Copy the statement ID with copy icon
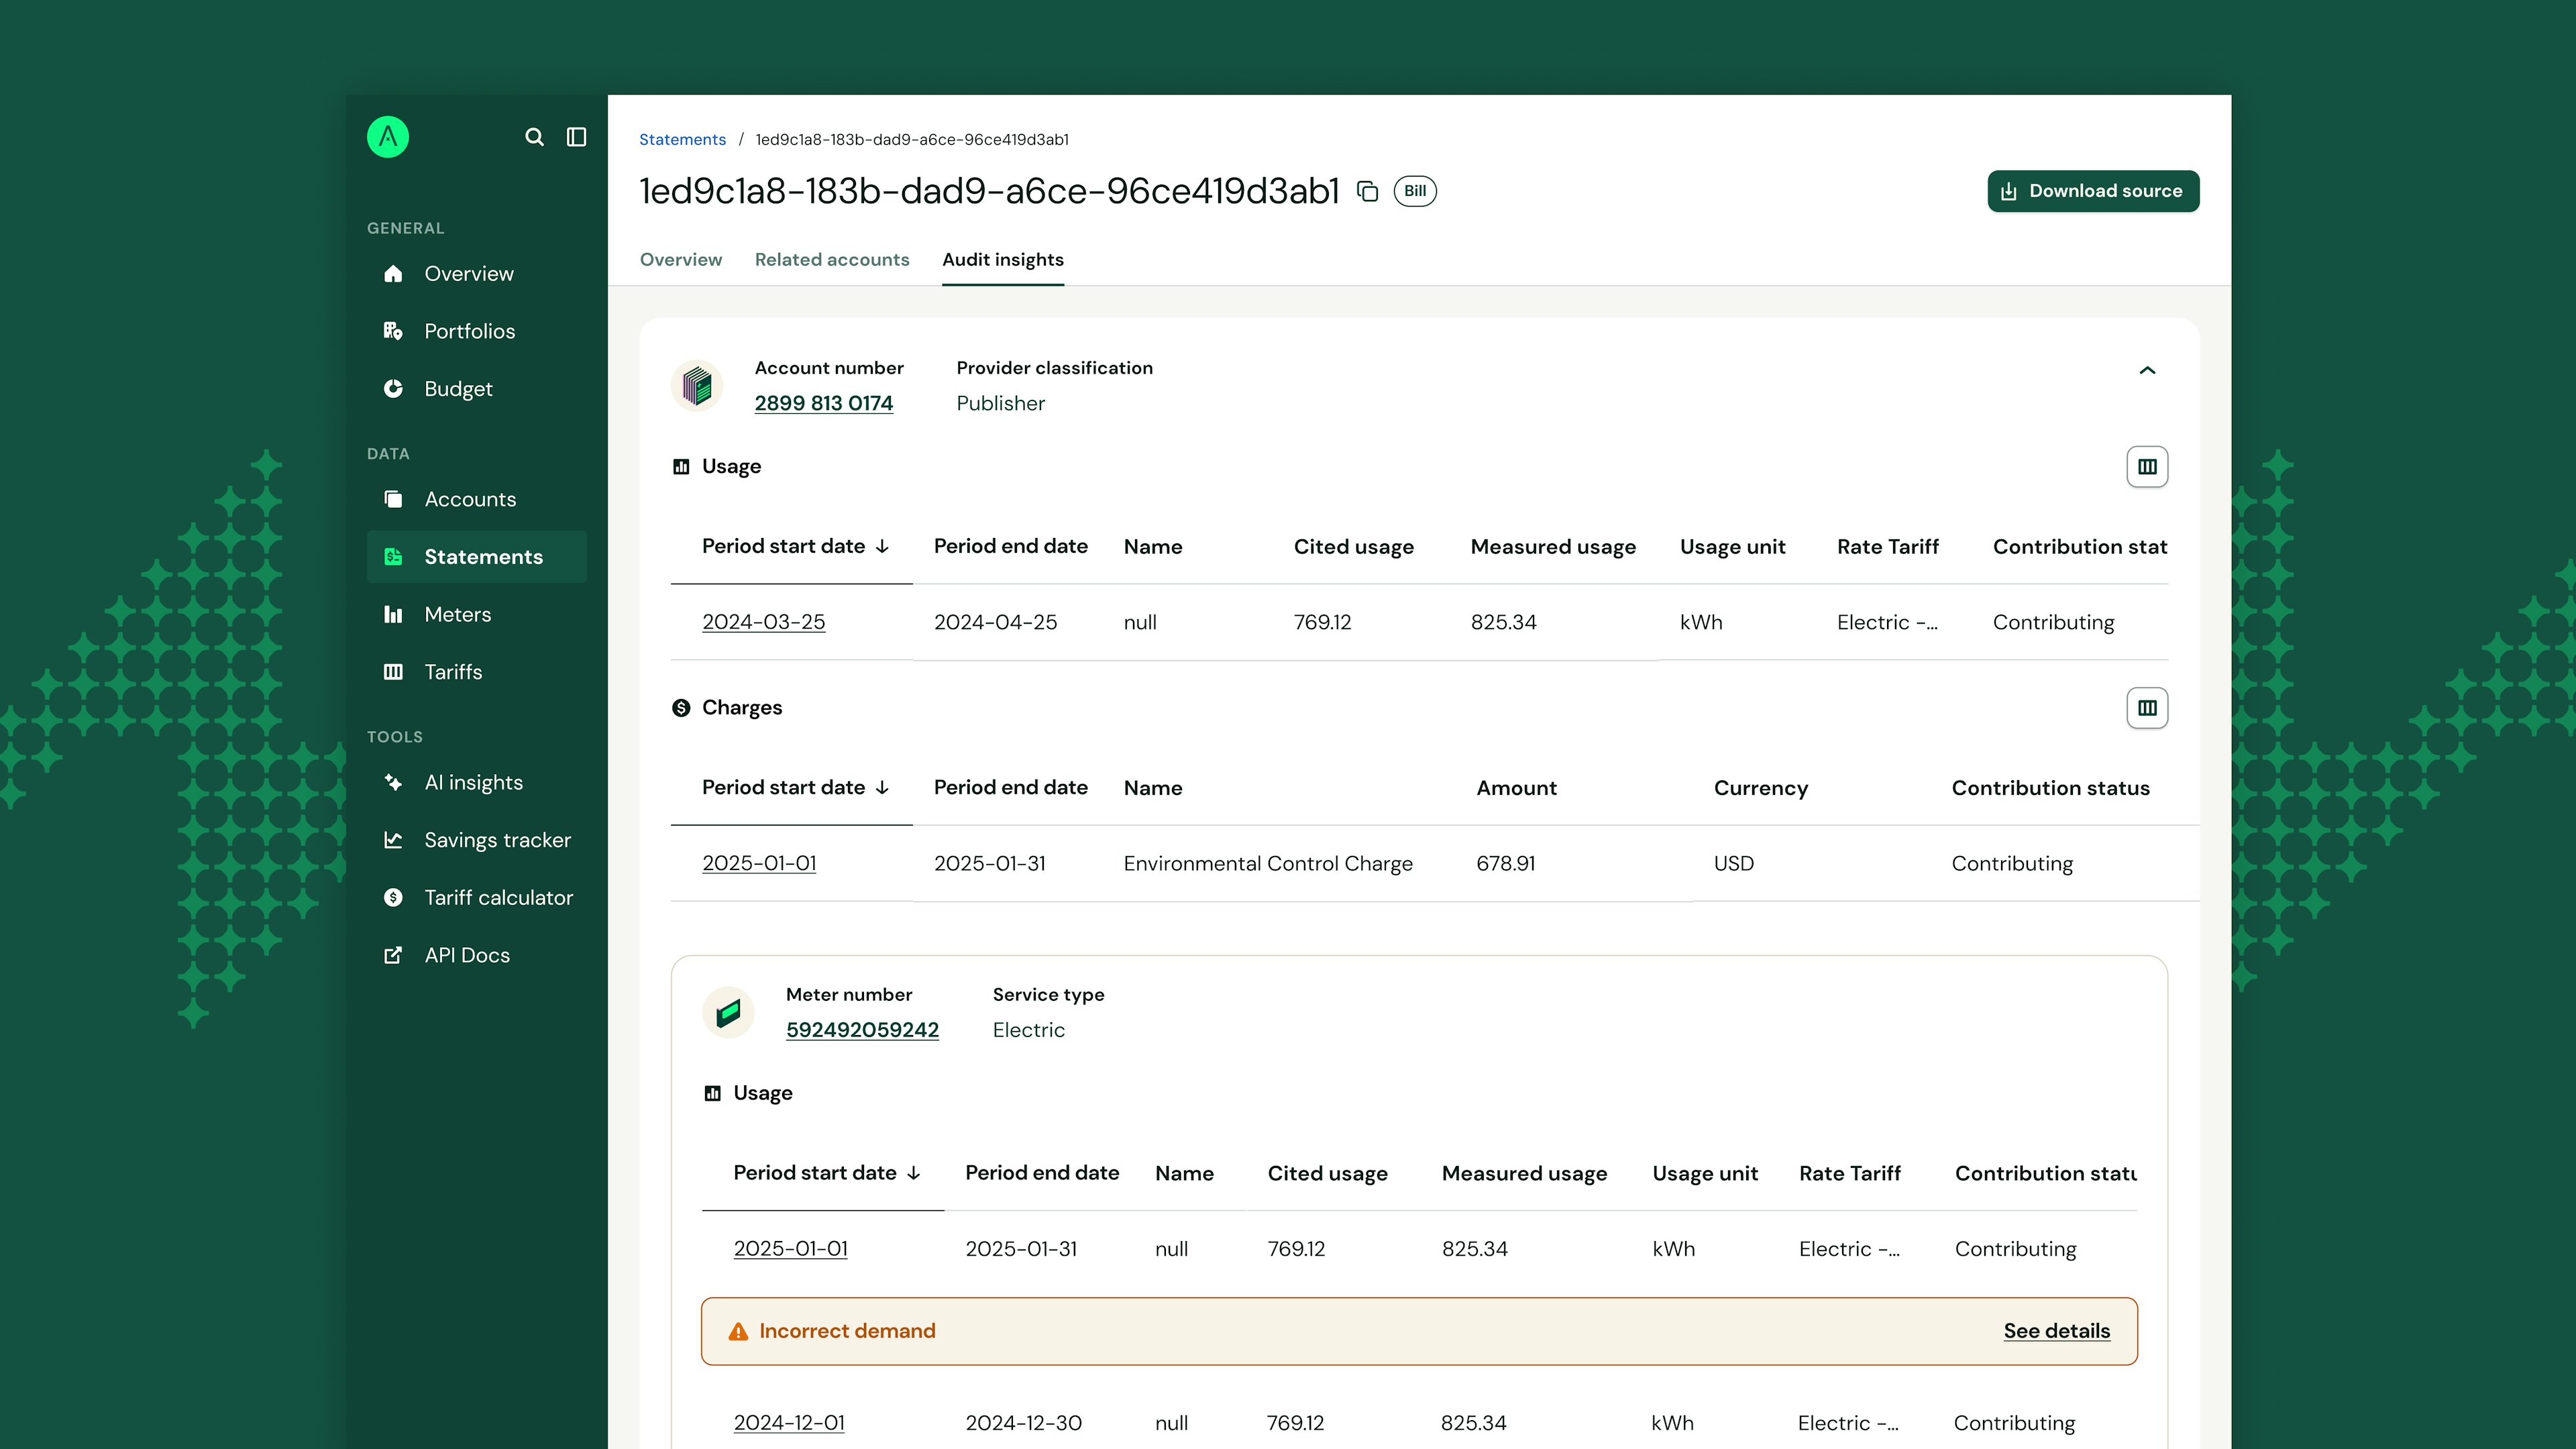Viewport: 2576px width, 1449px height. 1367,191
